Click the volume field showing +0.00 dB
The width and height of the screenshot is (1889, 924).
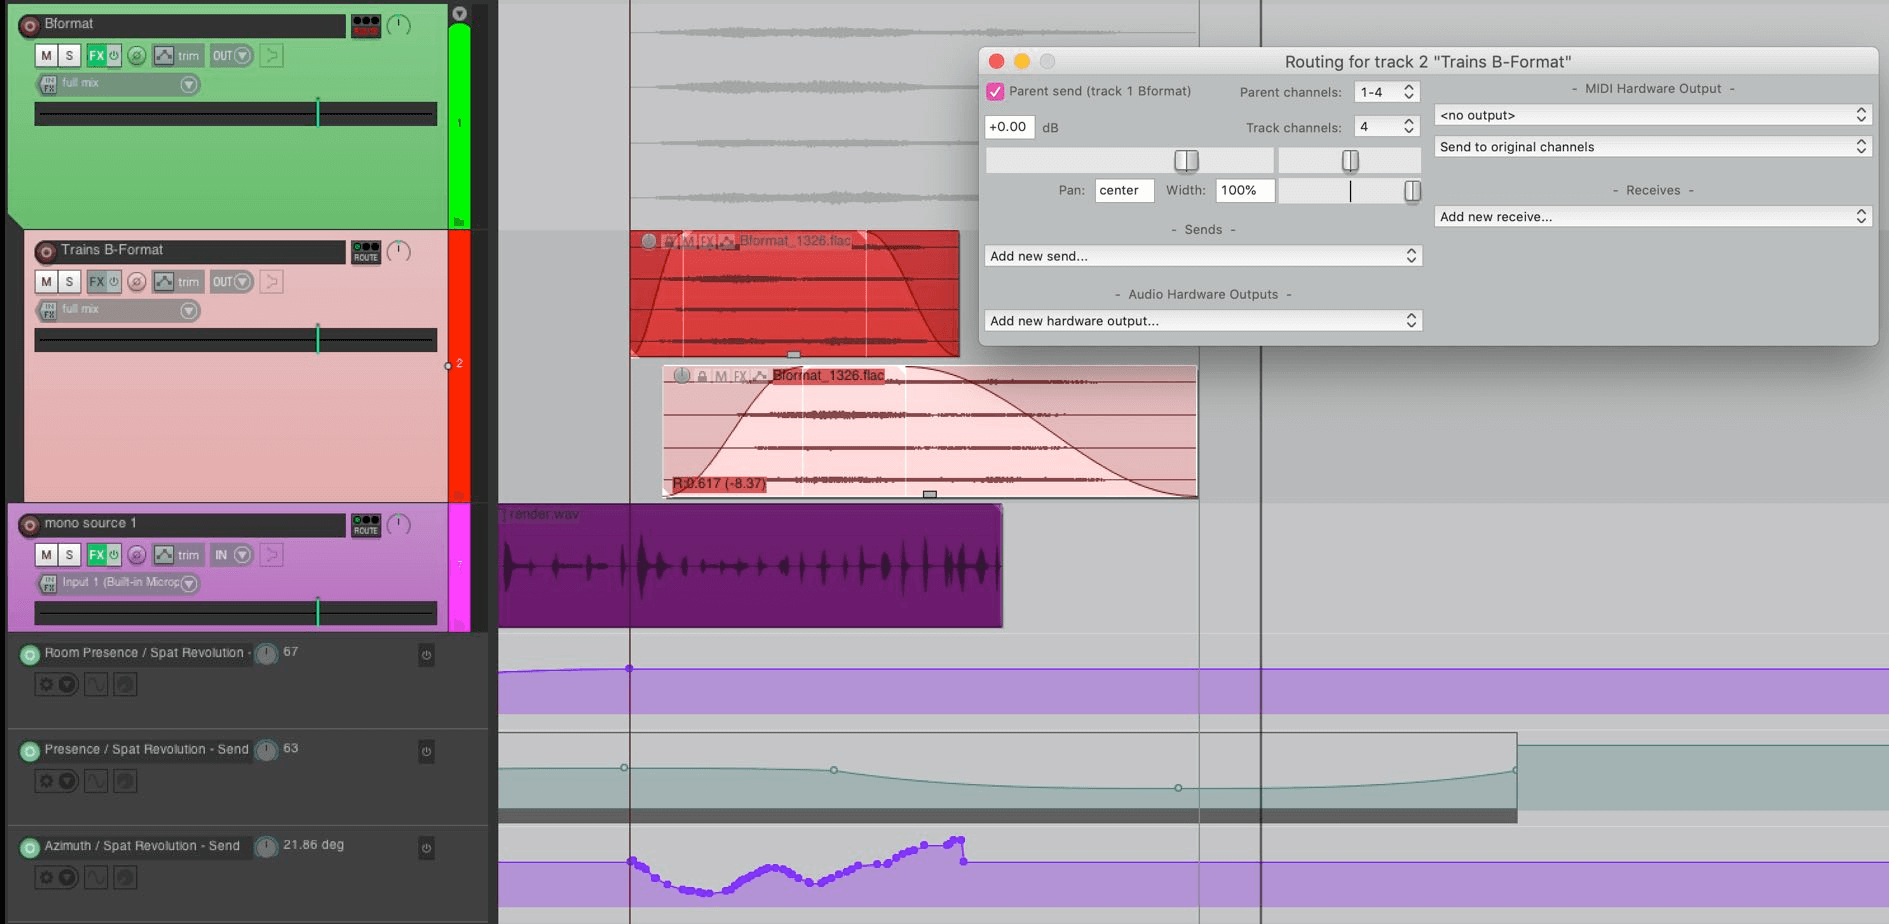pos(1009,127)
